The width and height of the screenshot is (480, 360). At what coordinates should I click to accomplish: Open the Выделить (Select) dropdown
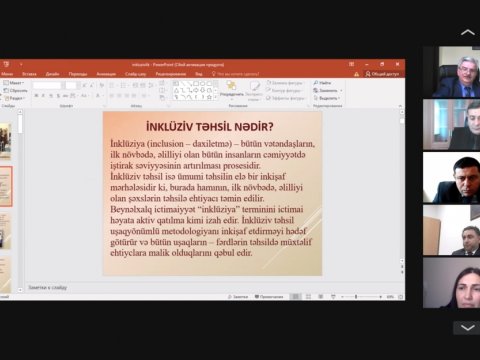coord(327,98)
